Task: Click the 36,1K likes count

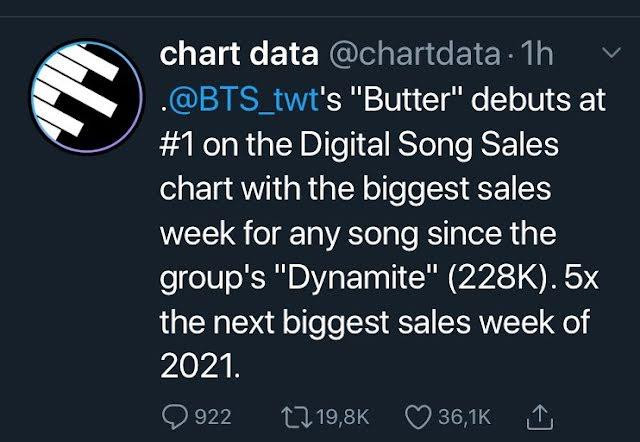Action: coord(465,415)
